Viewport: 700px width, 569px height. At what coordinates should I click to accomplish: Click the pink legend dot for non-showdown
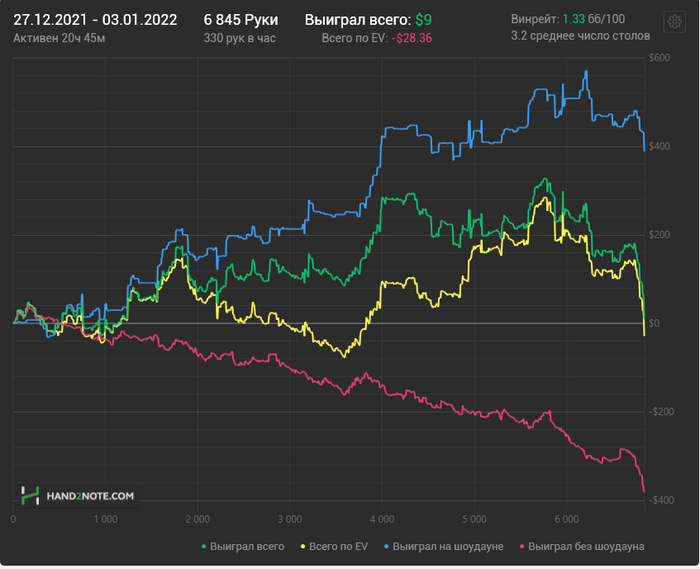tap(522, 546)
